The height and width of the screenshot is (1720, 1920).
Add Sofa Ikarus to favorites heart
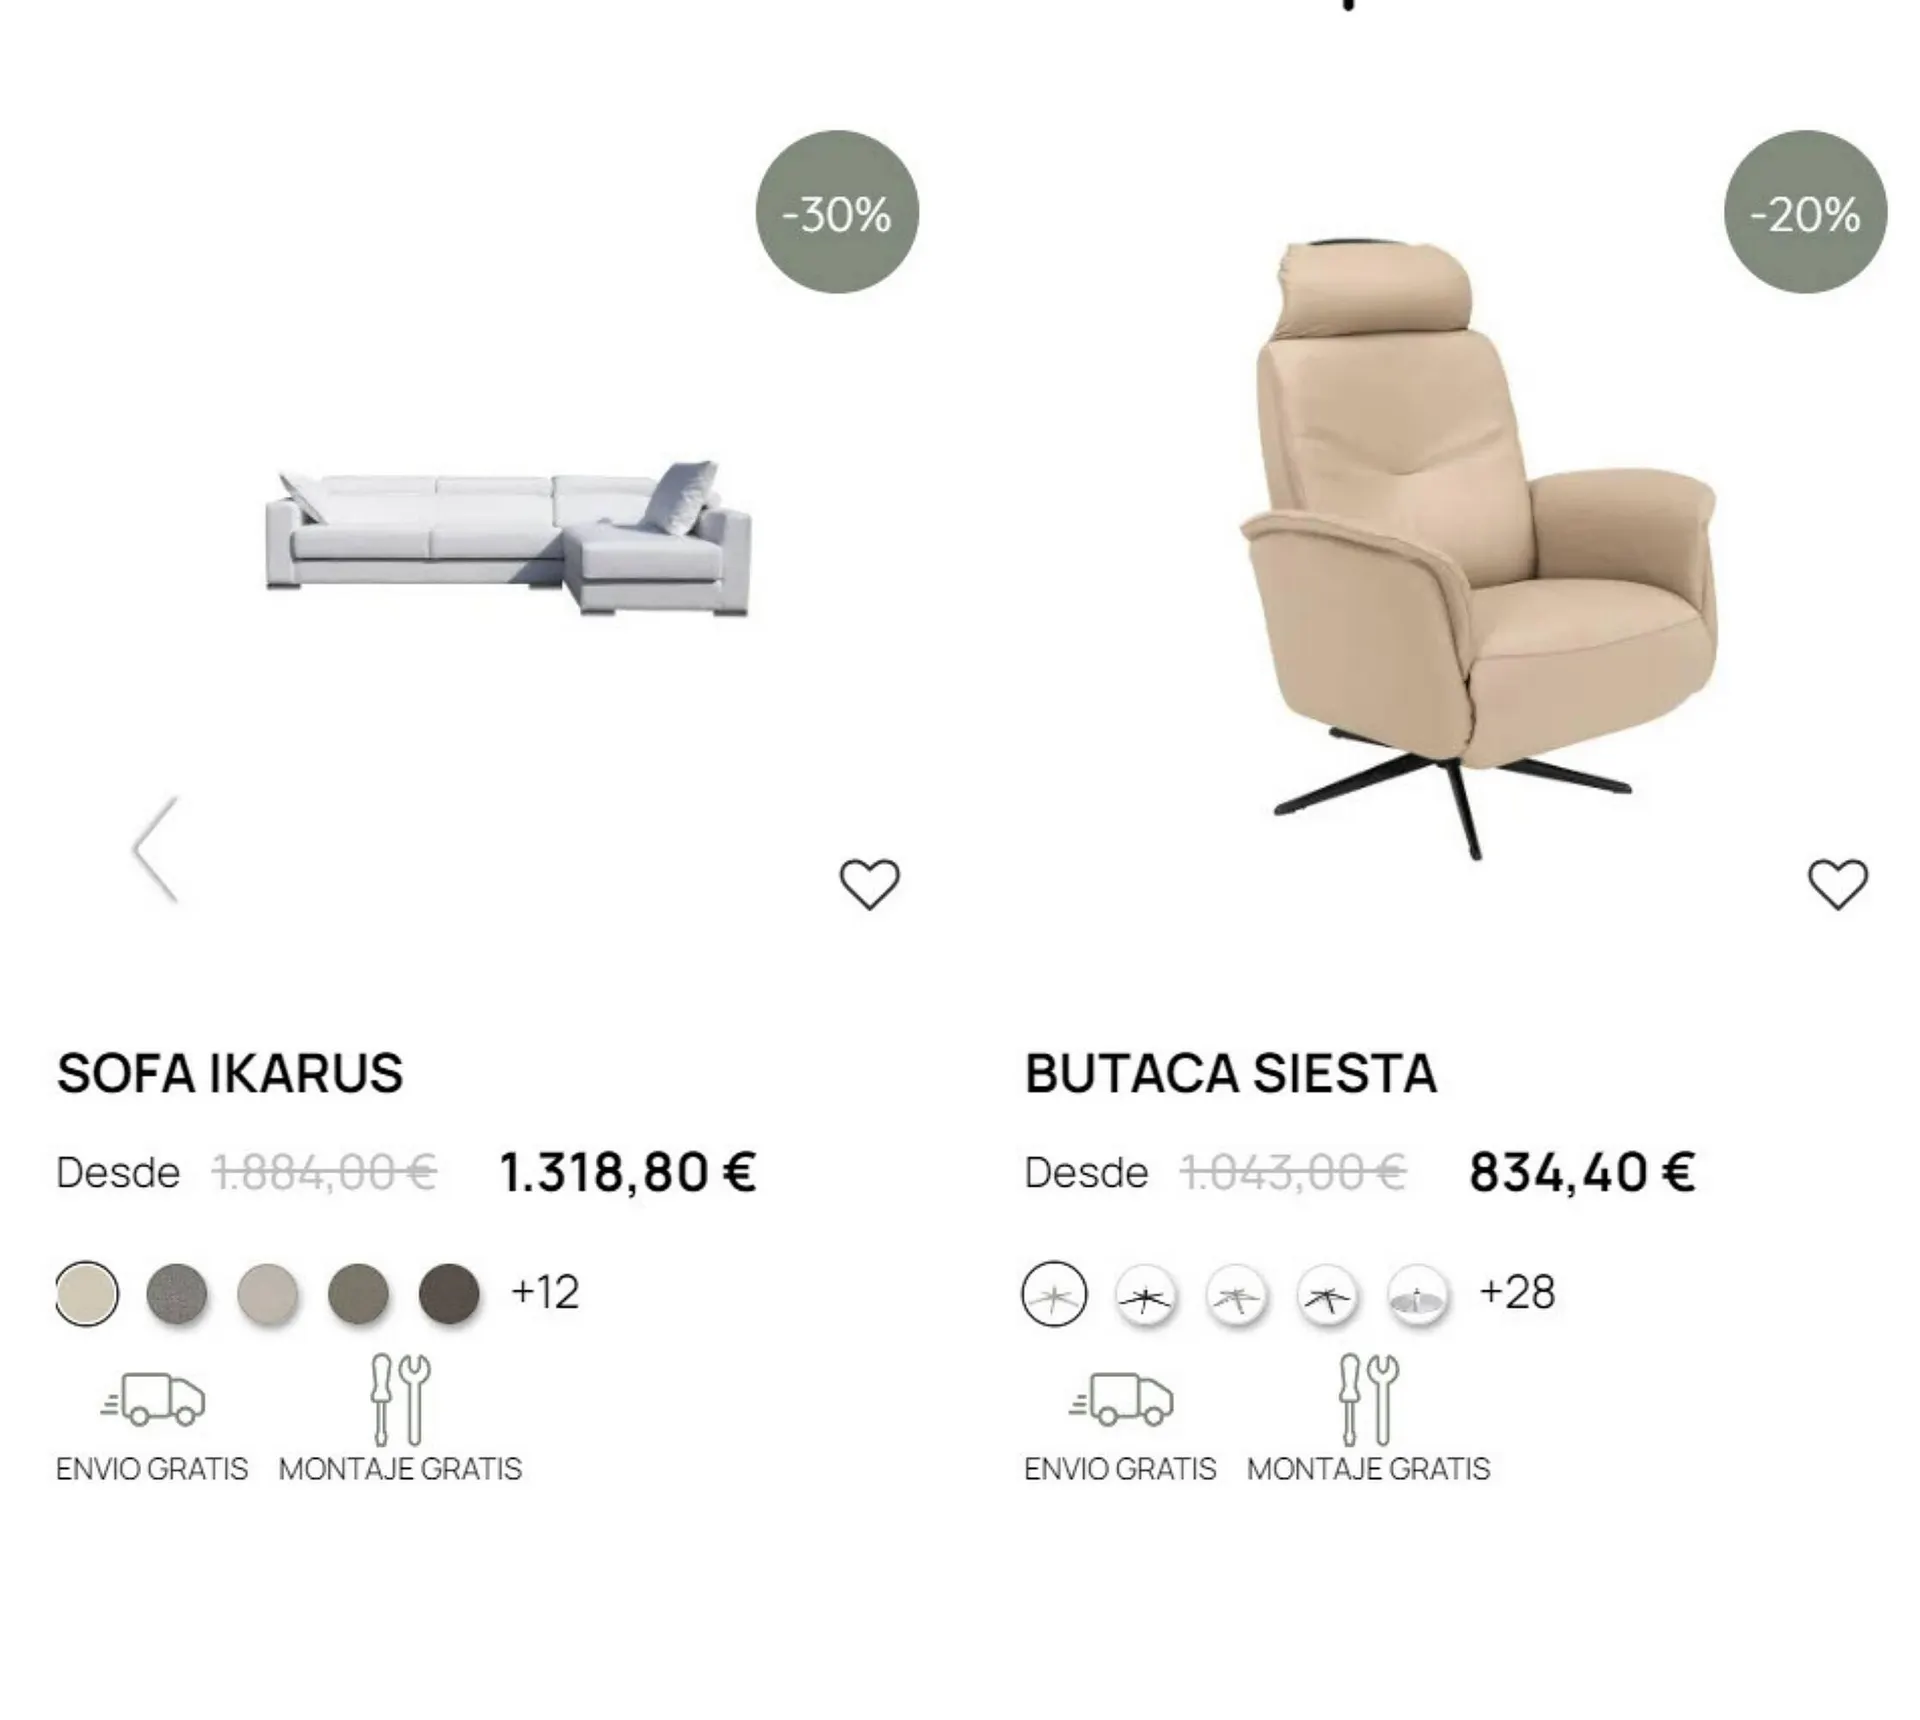coord(869,884)
